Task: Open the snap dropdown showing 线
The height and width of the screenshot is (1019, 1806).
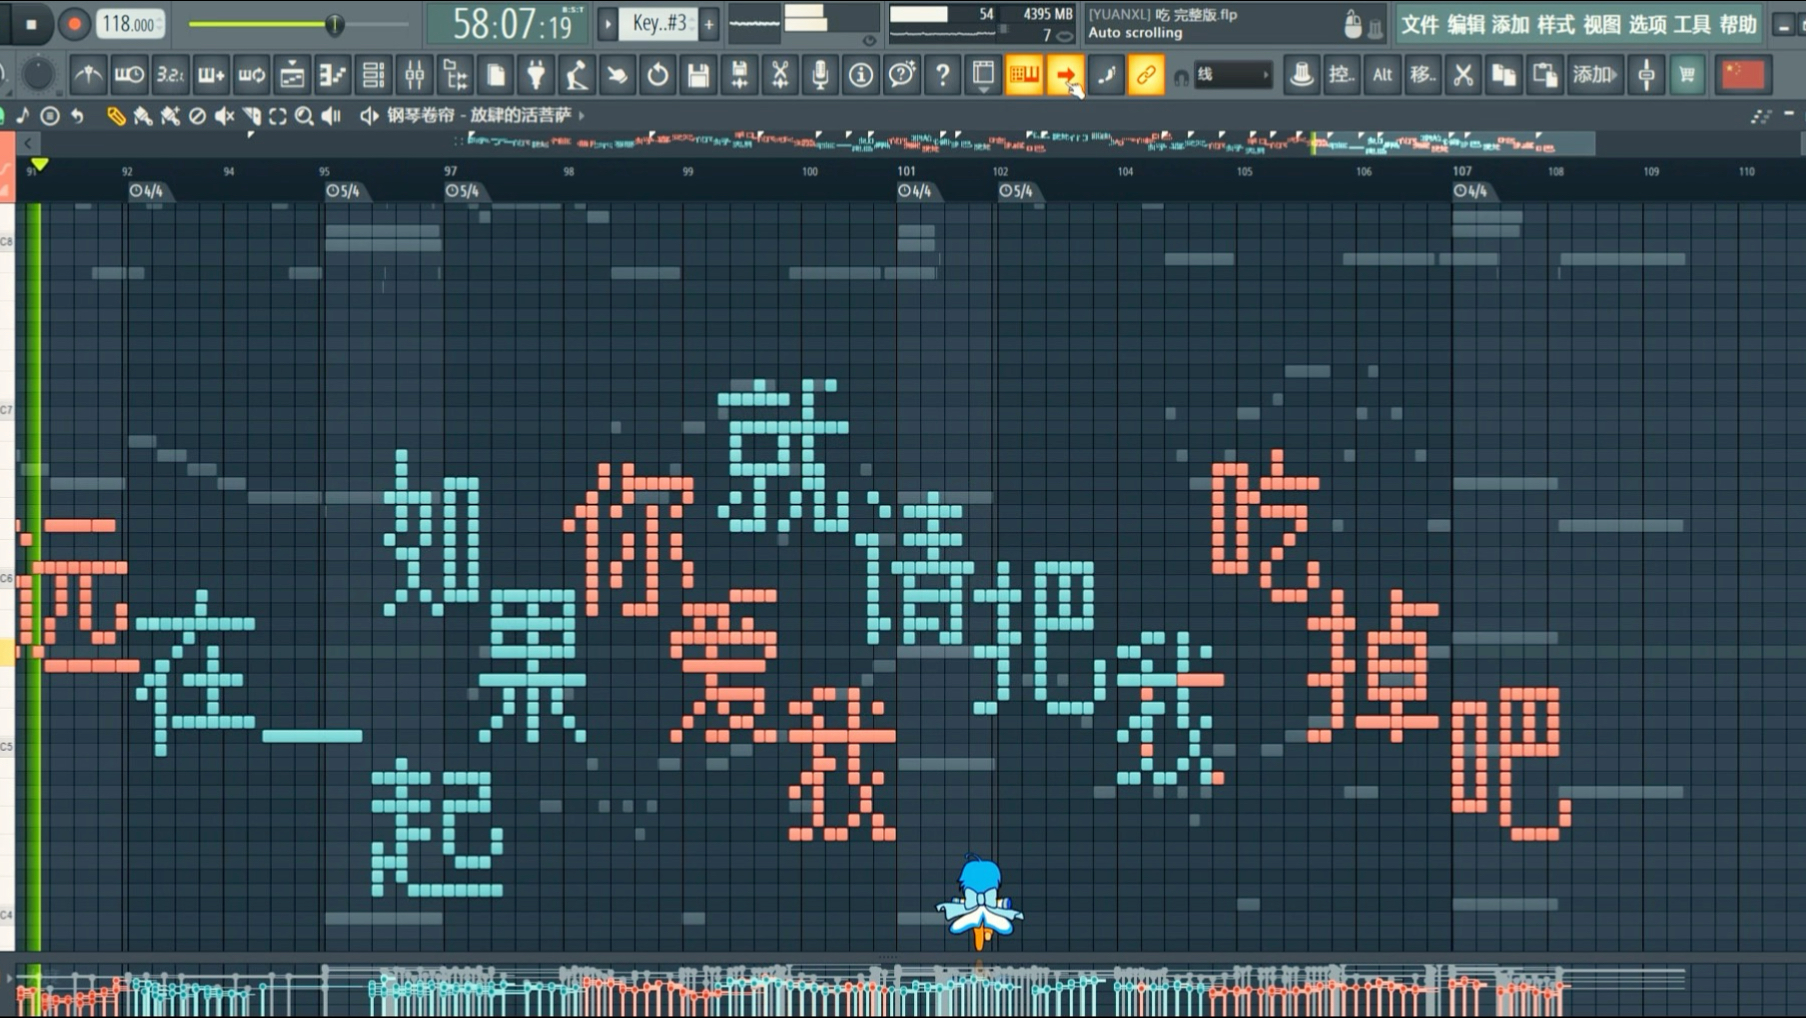Action: (x=1233, y=75)
